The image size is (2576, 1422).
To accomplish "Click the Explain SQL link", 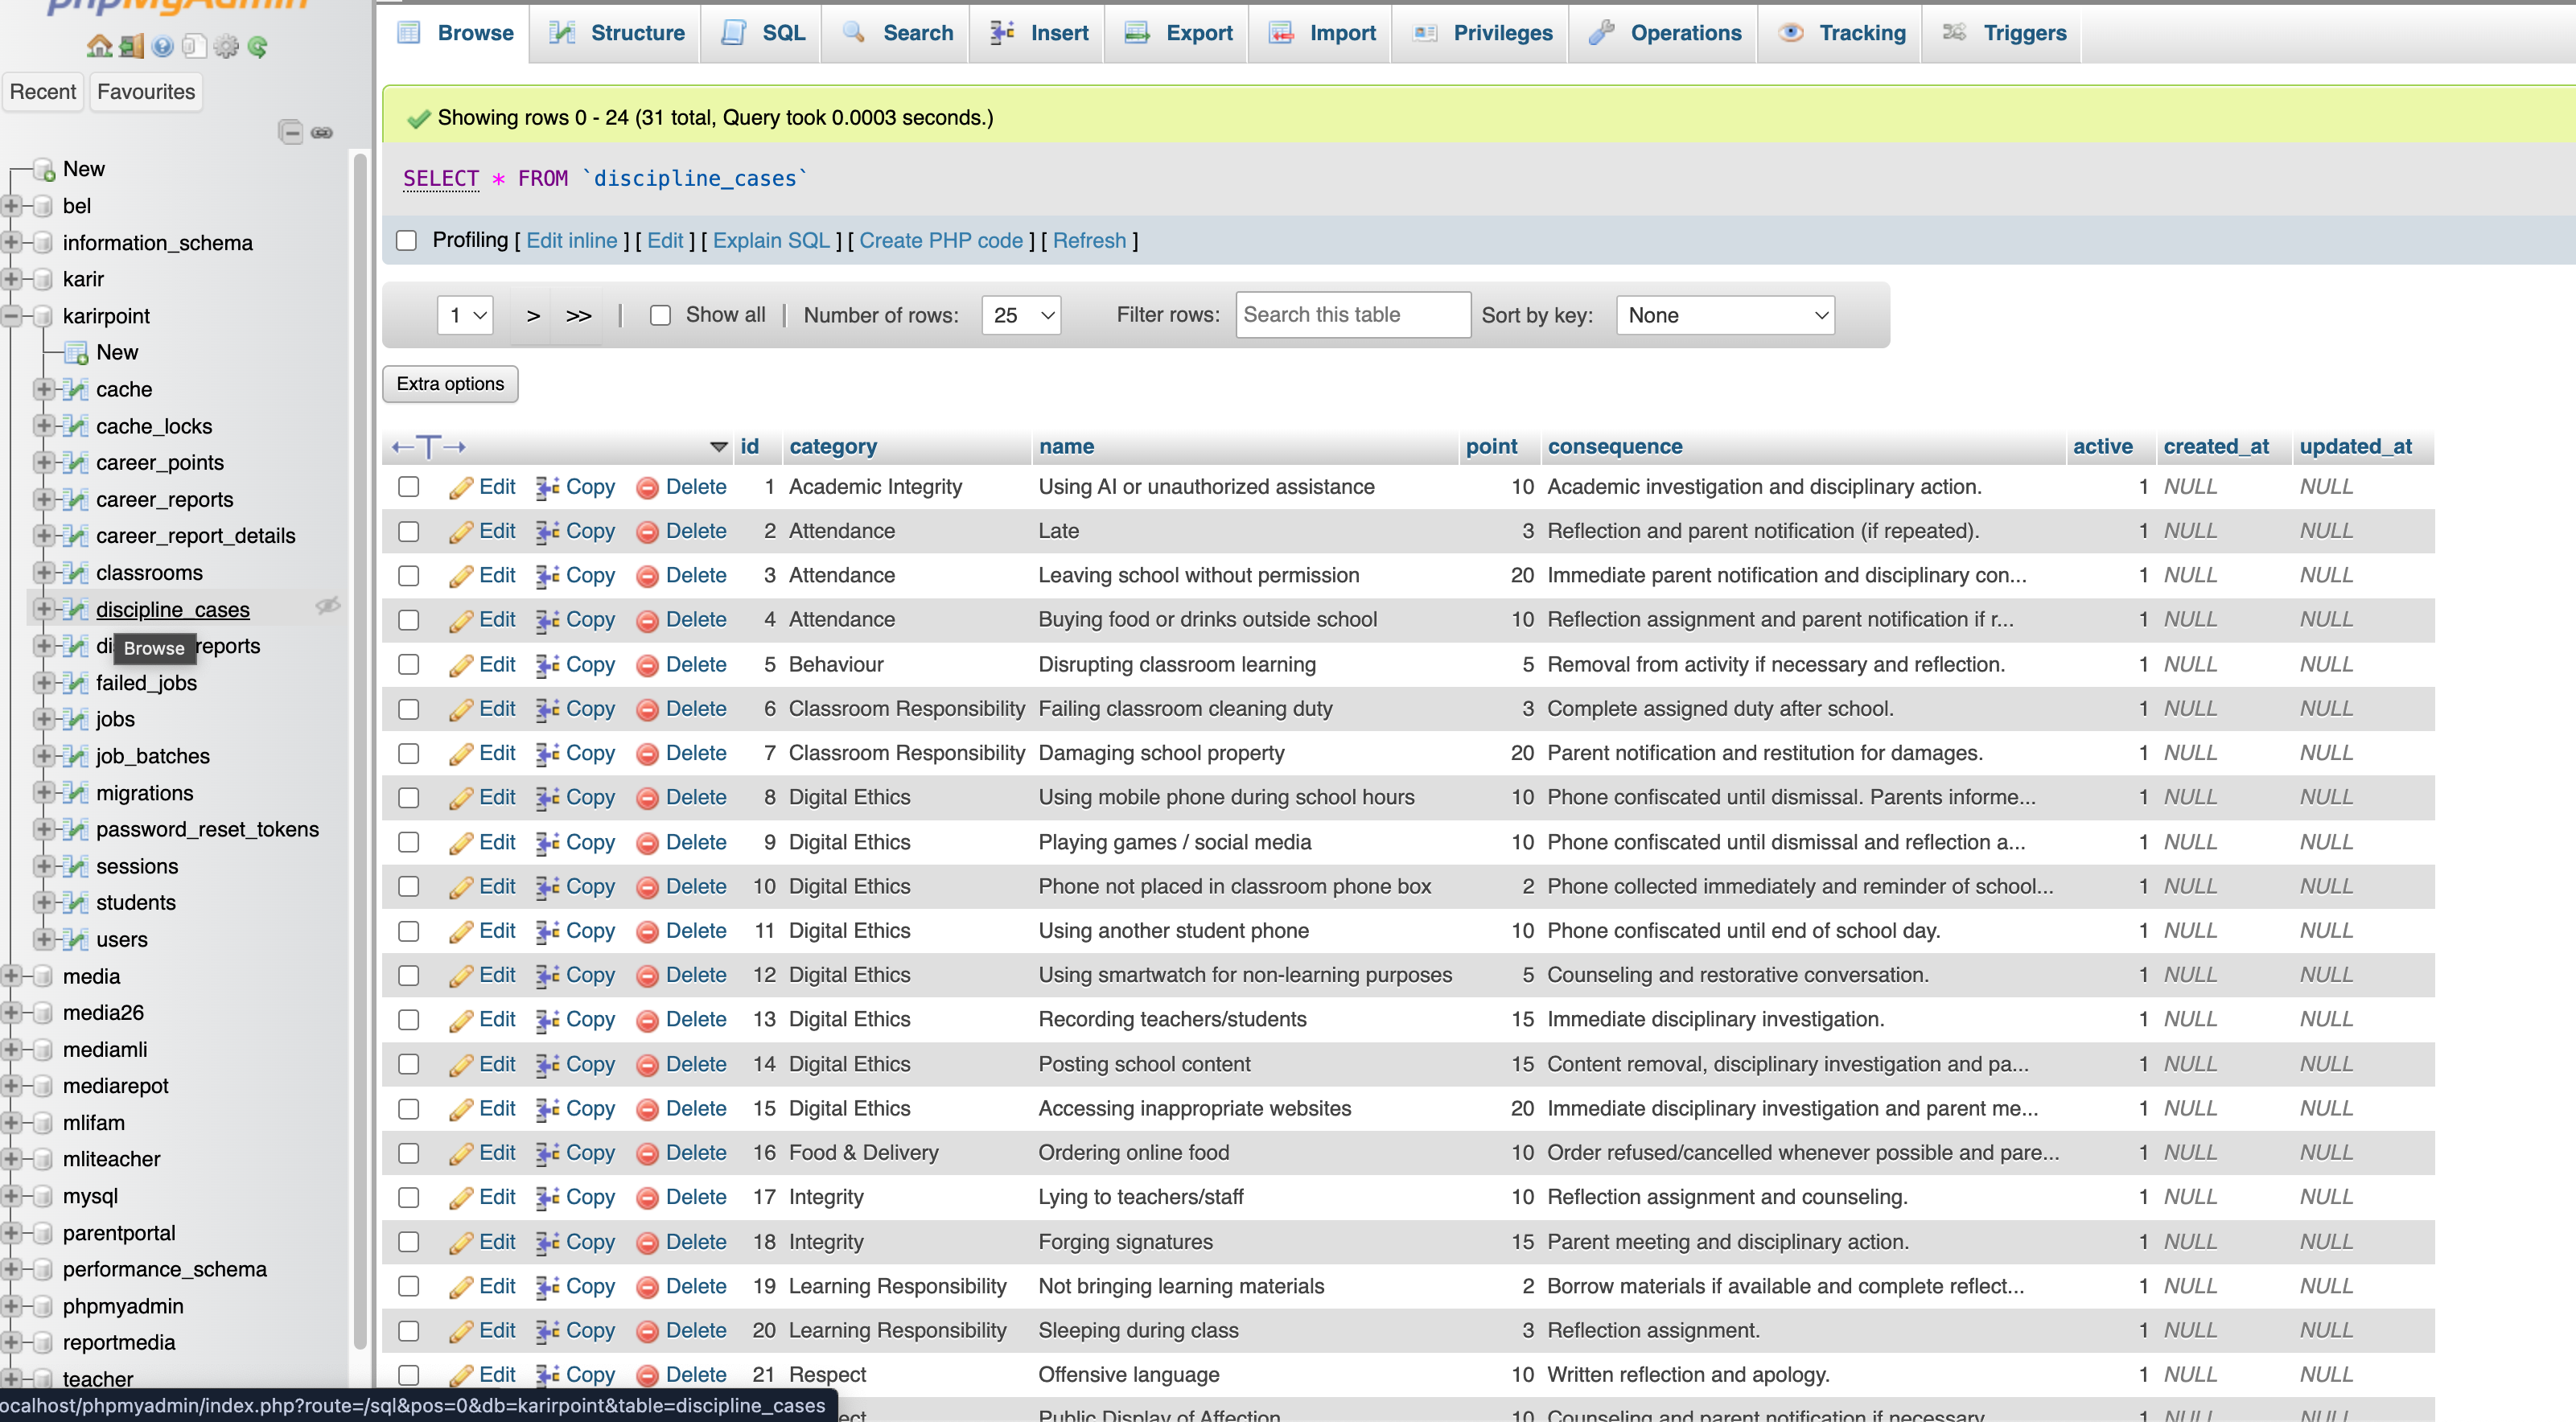I will point(771,240).
